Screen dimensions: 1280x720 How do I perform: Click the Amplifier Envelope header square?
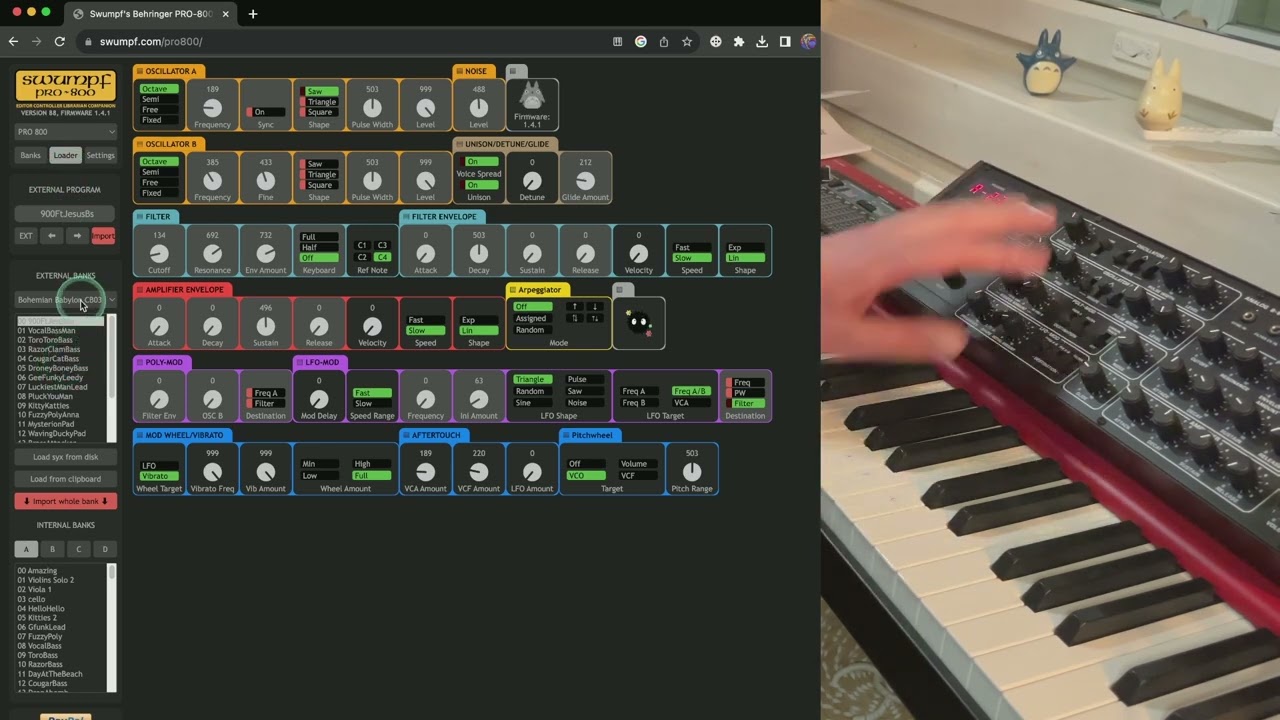point(140,290)
